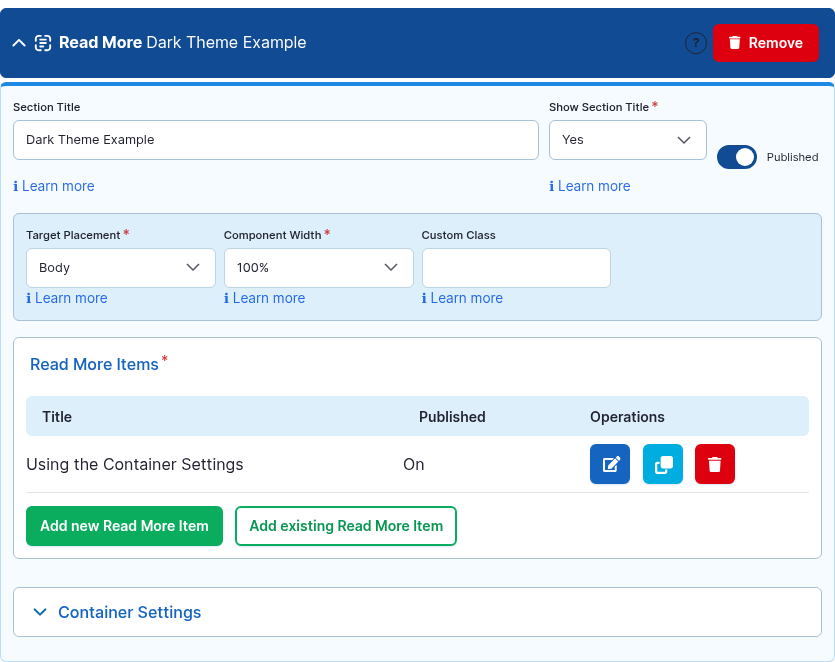Open the Show Section Title dropdown
The height and width of the screenshot is (662, 835).
[627, 140]
